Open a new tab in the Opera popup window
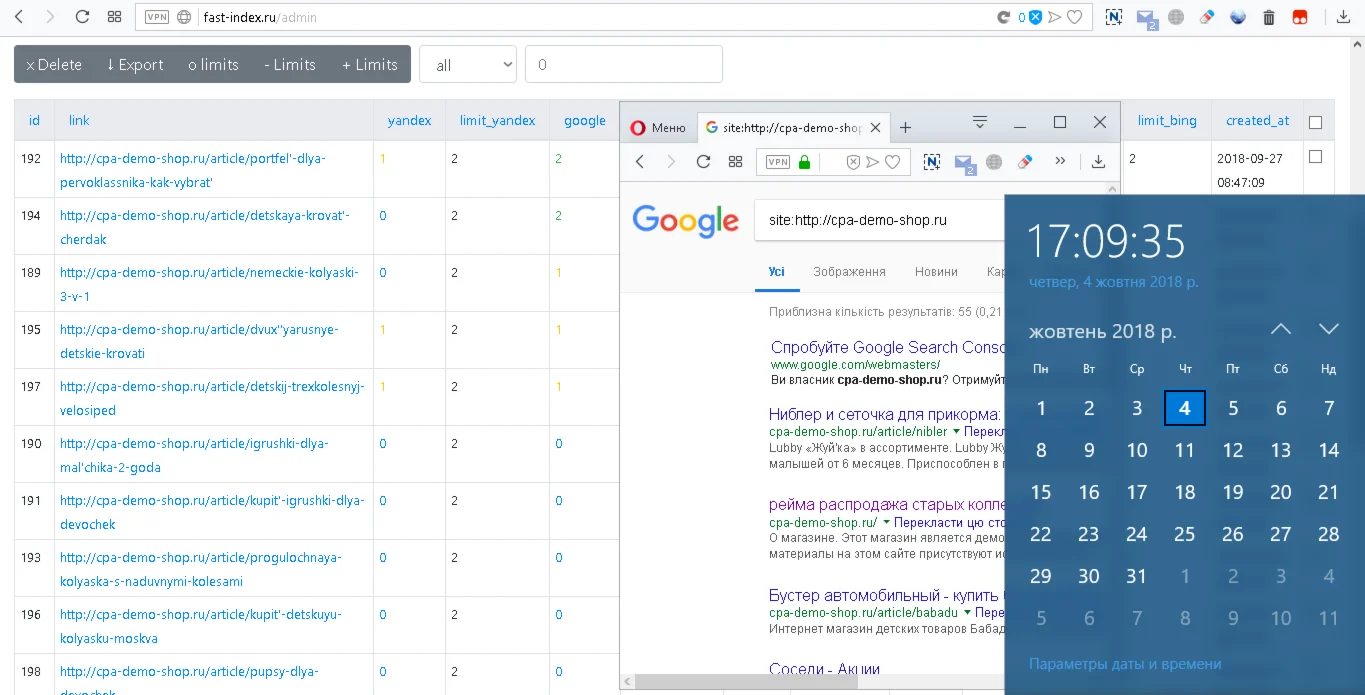The width and height of the screenshot is (1365, 695). click(905, 127)
